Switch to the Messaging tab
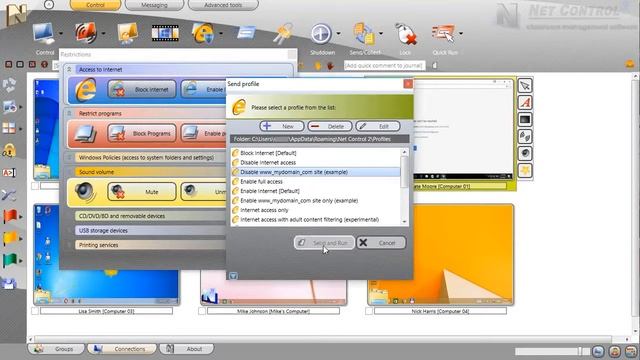Image resolution: width=640 pixels, height=360 pixels. [154, 5]
